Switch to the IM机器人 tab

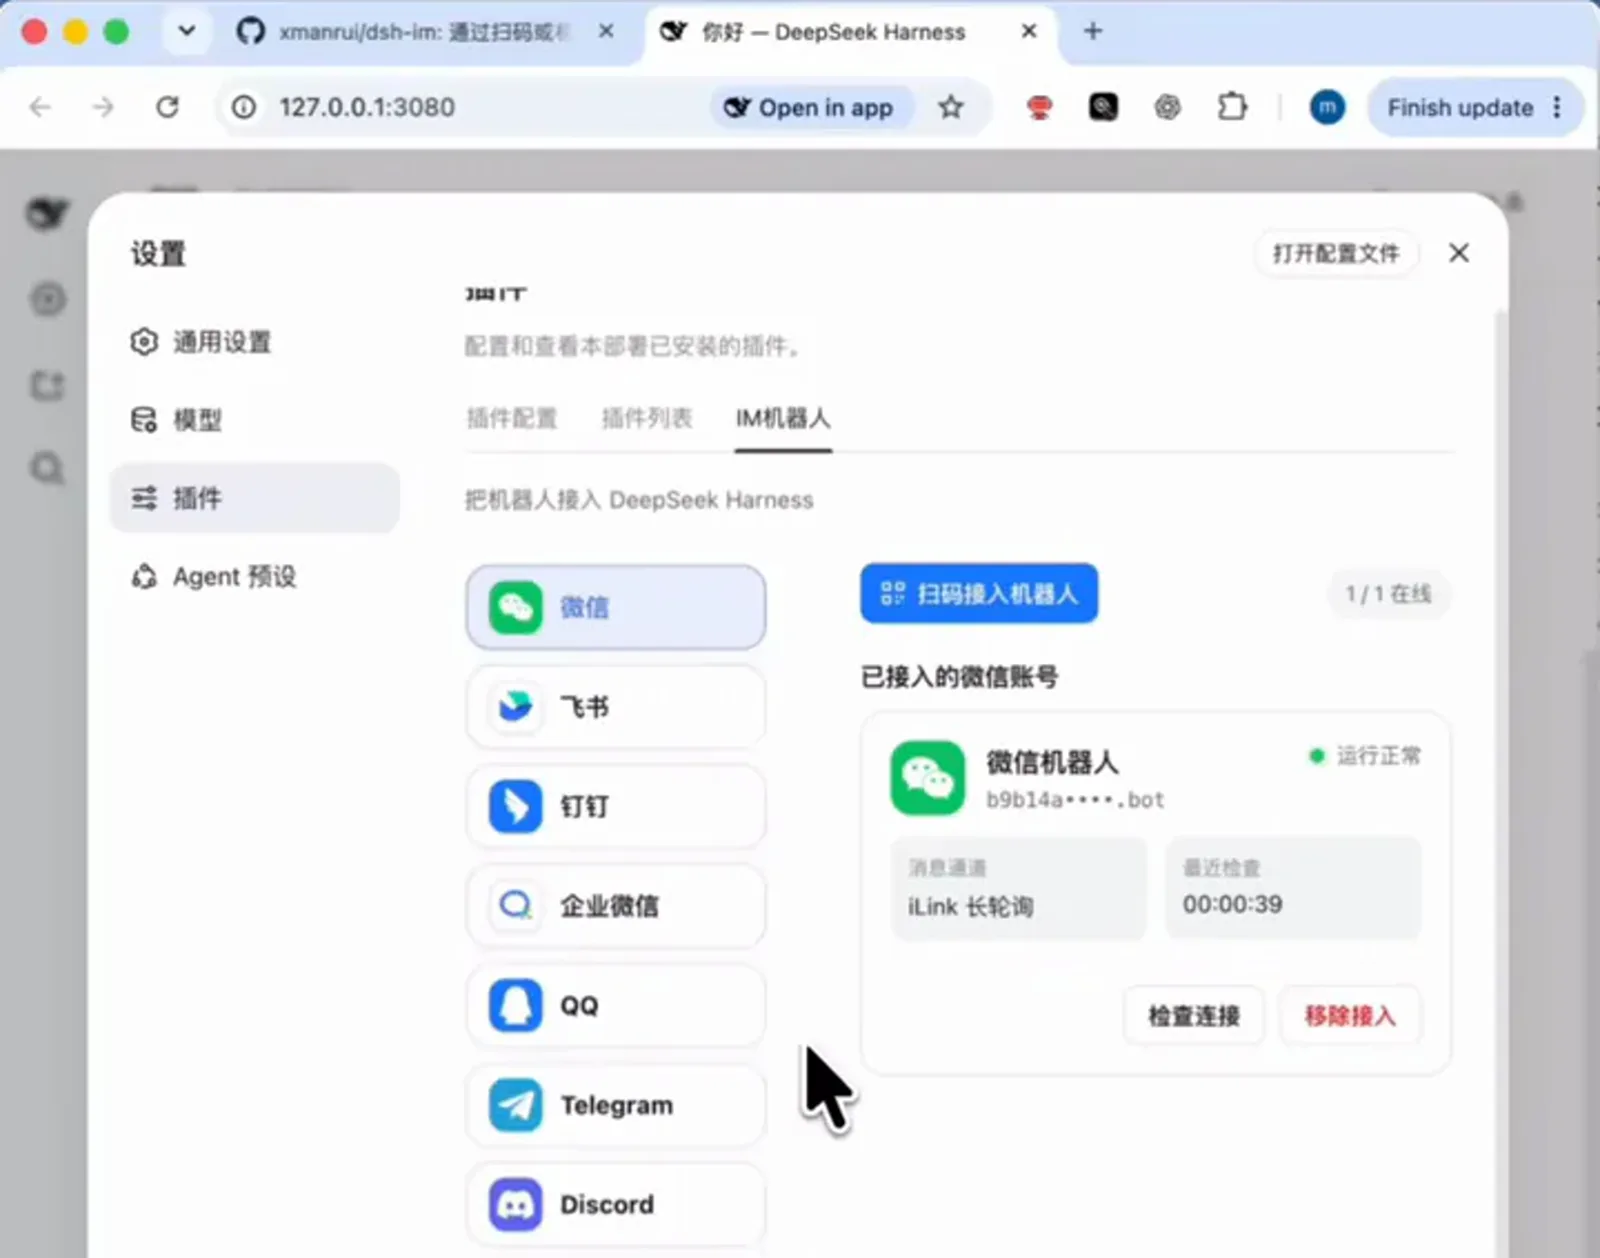point(783,418)
